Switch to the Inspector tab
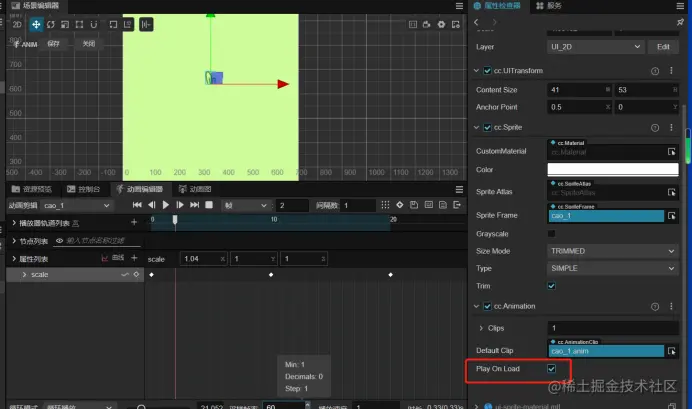The height and width of the screenshot is (409, 692). click(x=497, y=6)
